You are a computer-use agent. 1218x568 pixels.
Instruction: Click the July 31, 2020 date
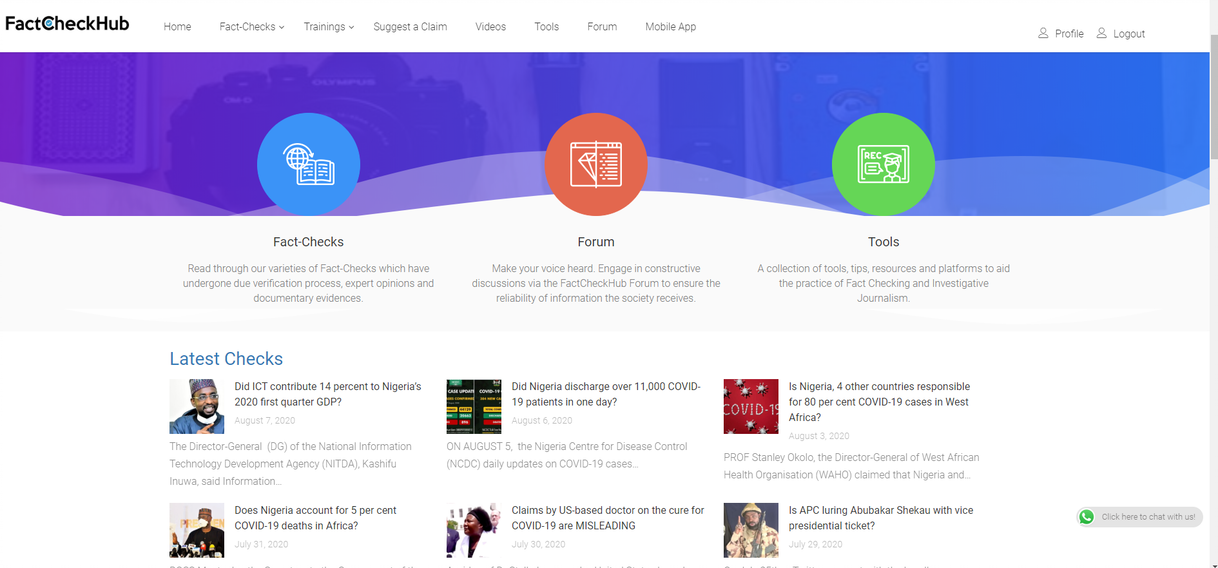[261, 545]
